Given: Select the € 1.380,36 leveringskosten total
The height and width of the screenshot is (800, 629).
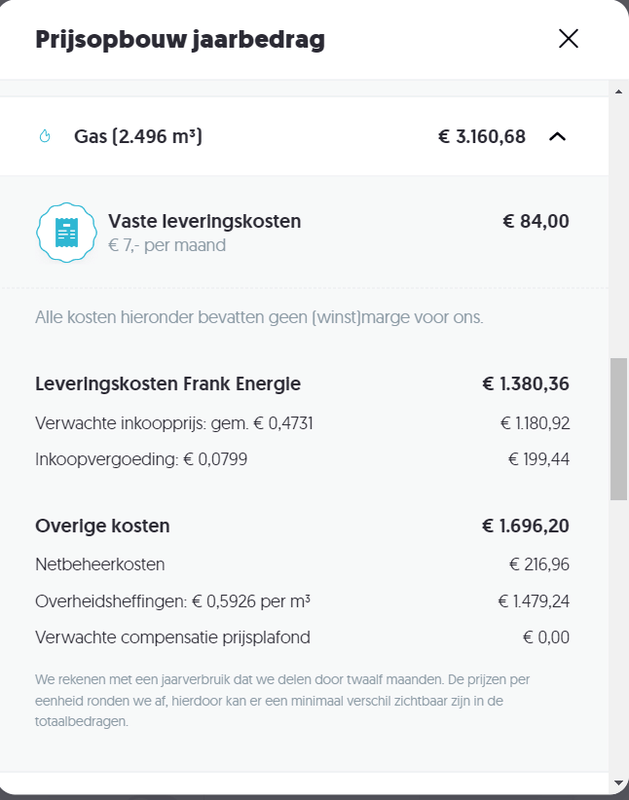Looking at the screenshot, I should tap(525, 384).
